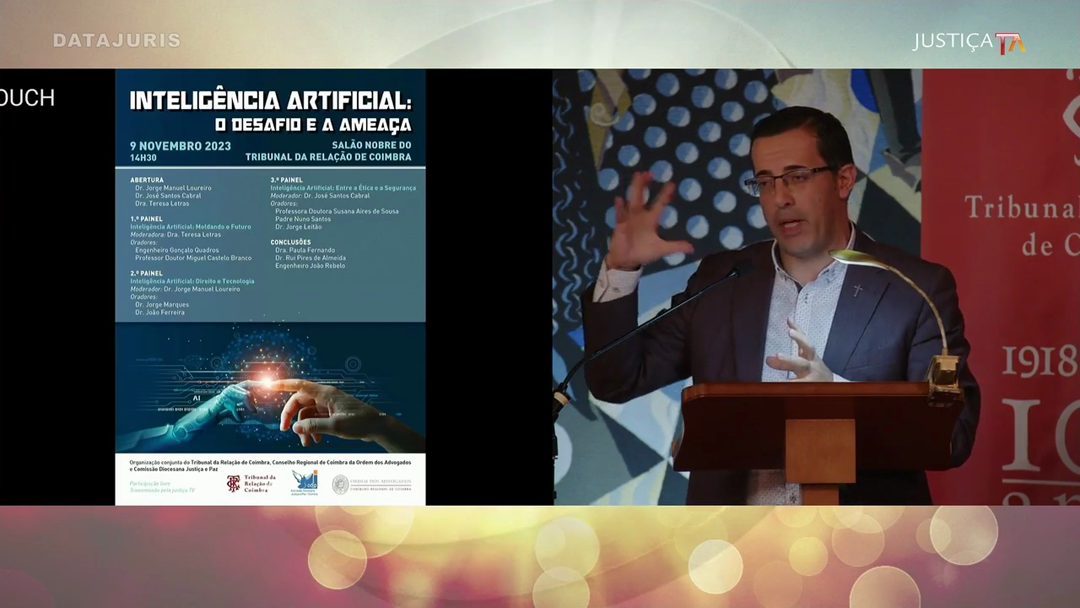Click the DATAJURIS watermark
This screenshot has height=608, width=1080.
pos(117,41)
